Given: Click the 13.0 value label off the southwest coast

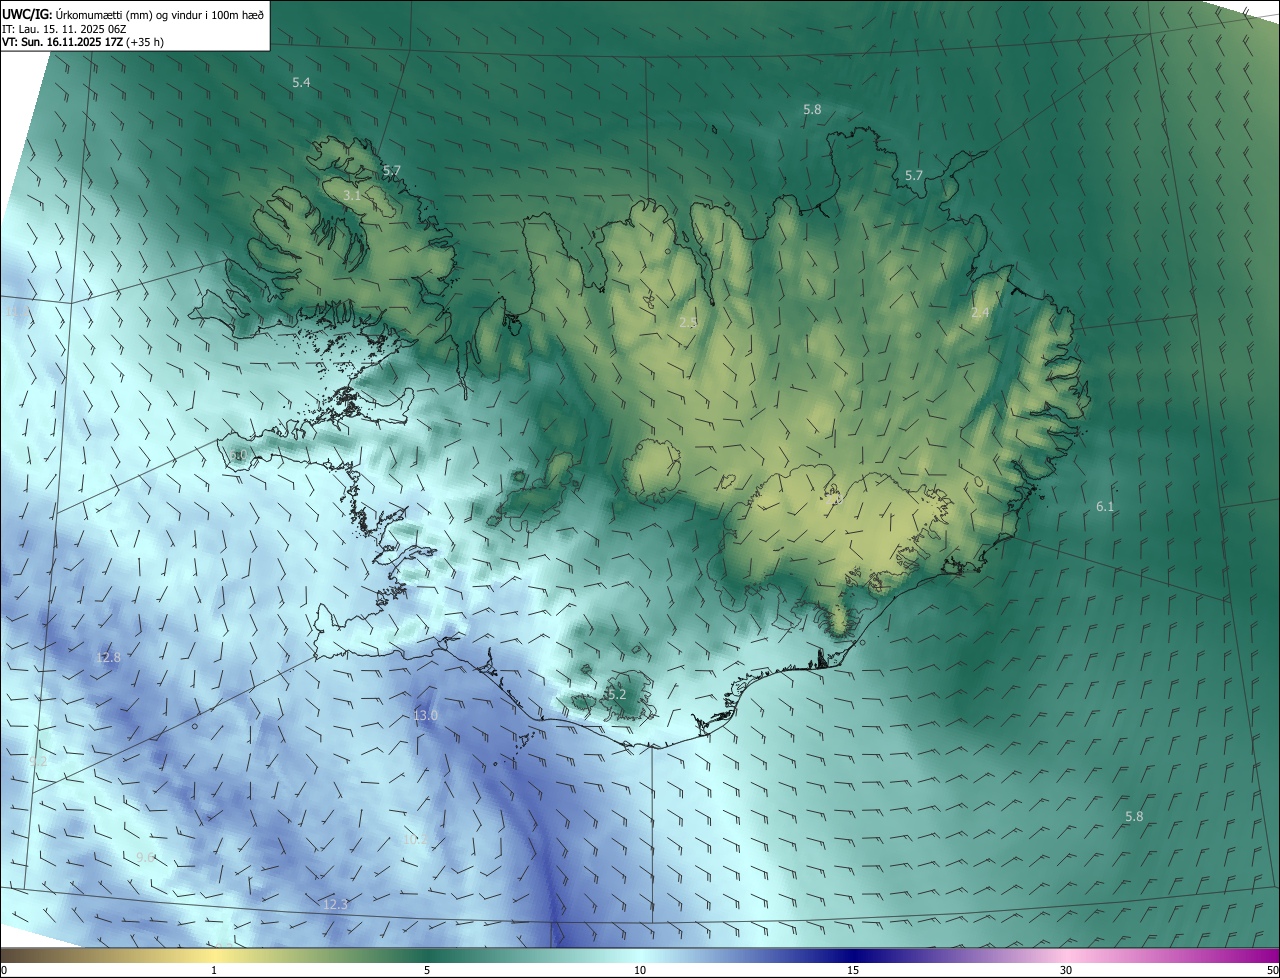Looking at the screenshot, I should tap(425, 716).
